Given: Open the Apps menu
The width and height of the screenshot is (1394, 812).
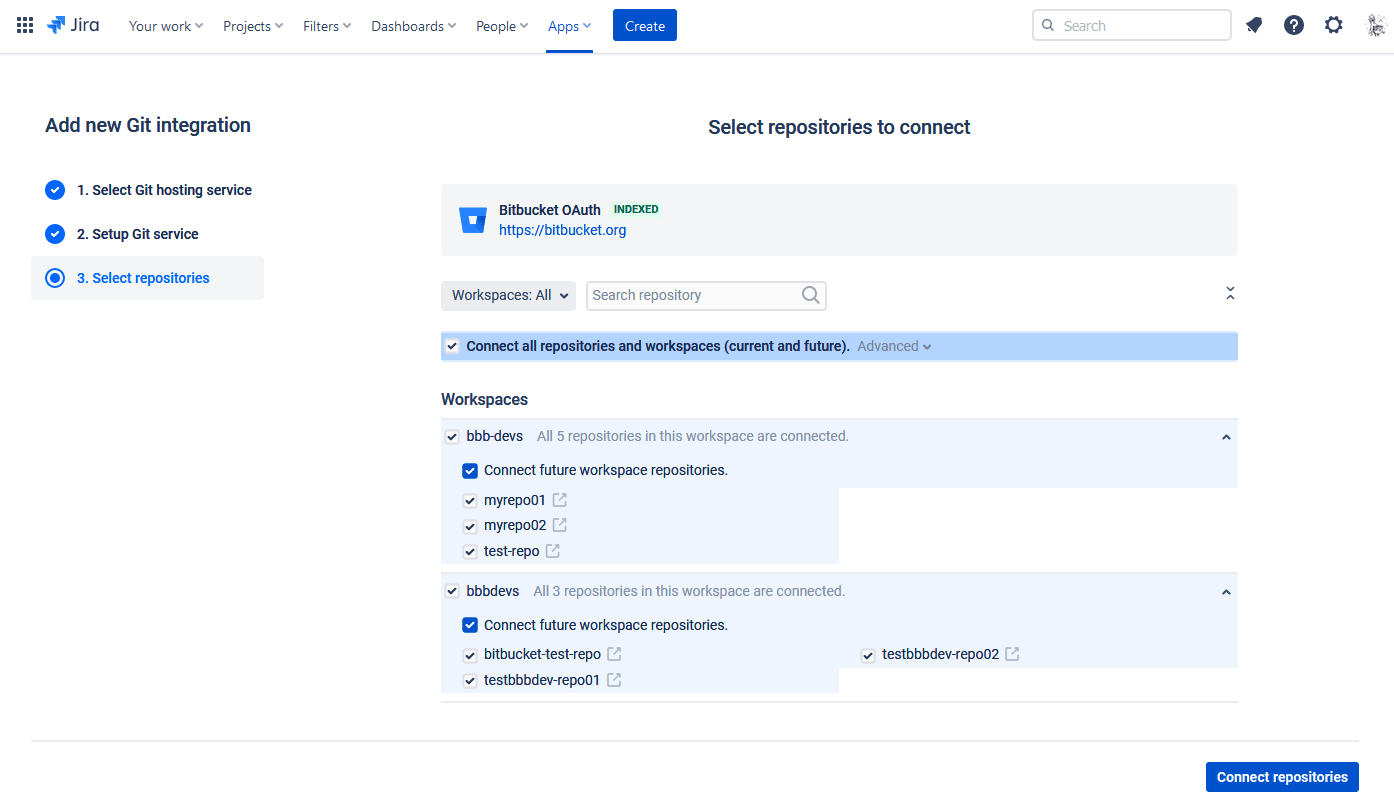Looking at the screenshot, I should [x=570, y=26].
